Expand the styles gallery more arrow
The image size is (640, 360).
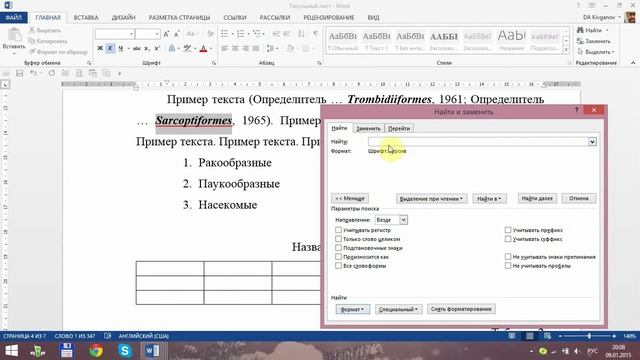(566, 51)
